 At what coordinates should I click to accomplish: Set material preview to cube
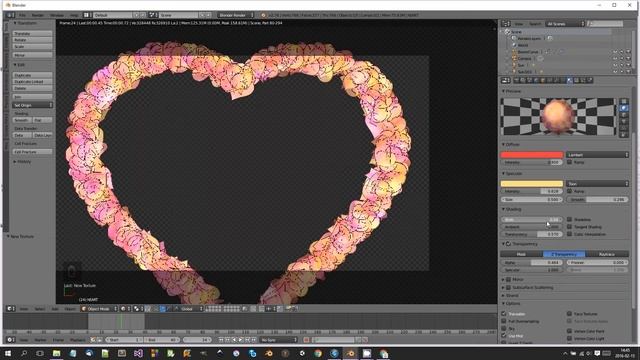click(x=624, y=115)
